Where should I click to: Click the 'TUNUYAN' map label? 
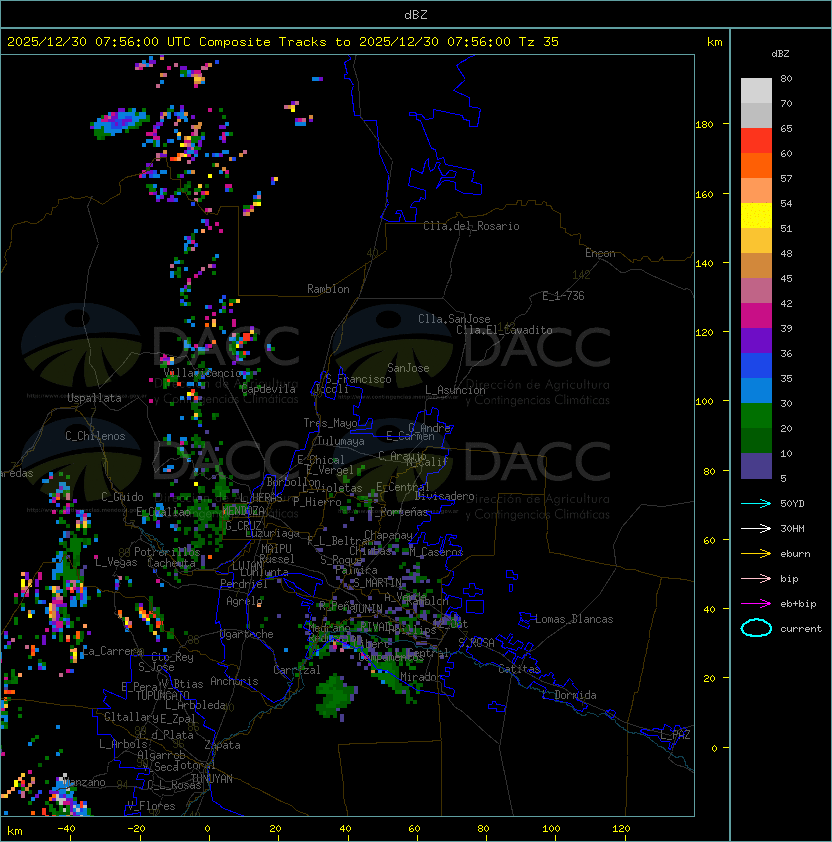212,779
